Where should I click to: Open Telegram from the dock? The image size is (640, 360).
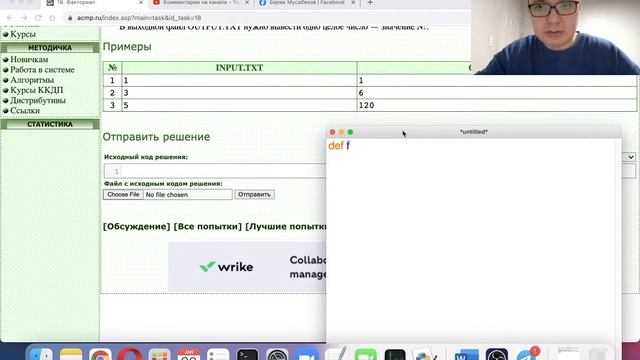tap(527, 353)
